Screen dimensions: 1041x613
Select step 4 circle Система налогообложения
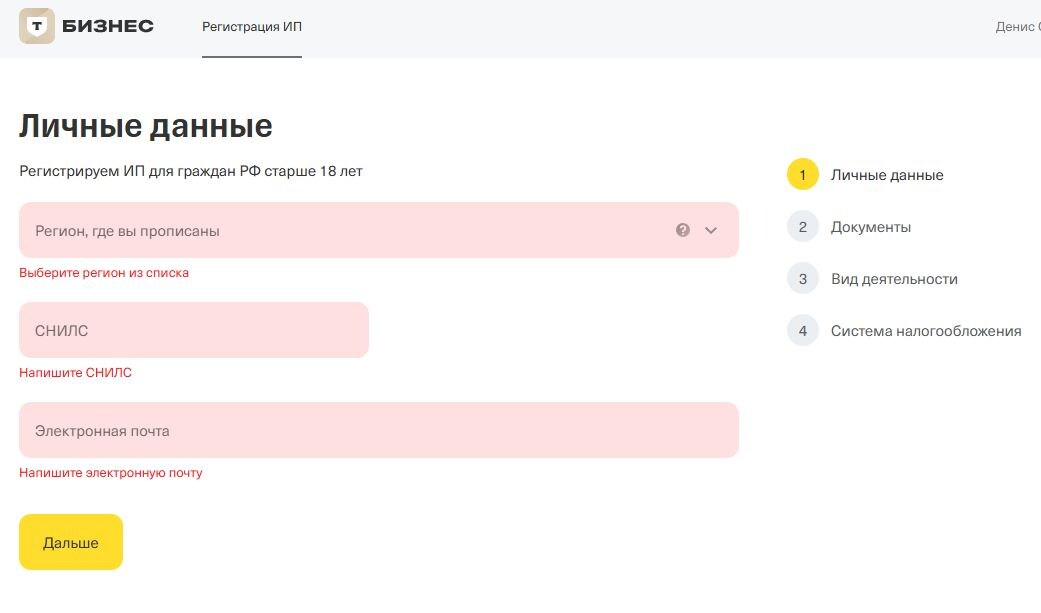coord(803,331)
